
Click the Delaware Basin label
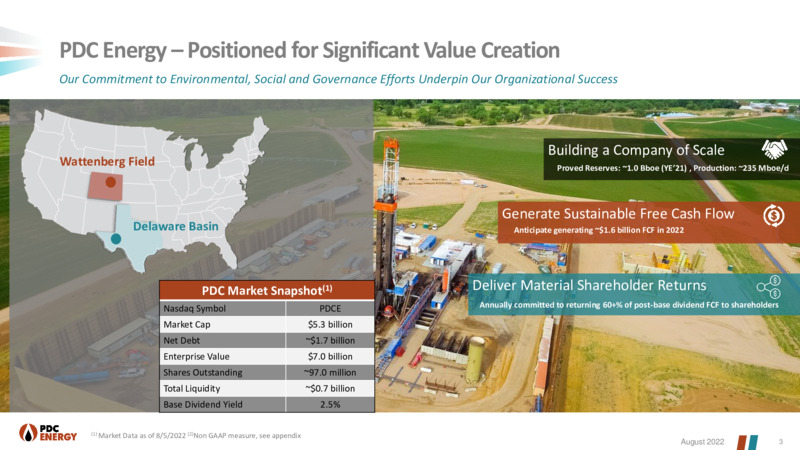[176, 226]
